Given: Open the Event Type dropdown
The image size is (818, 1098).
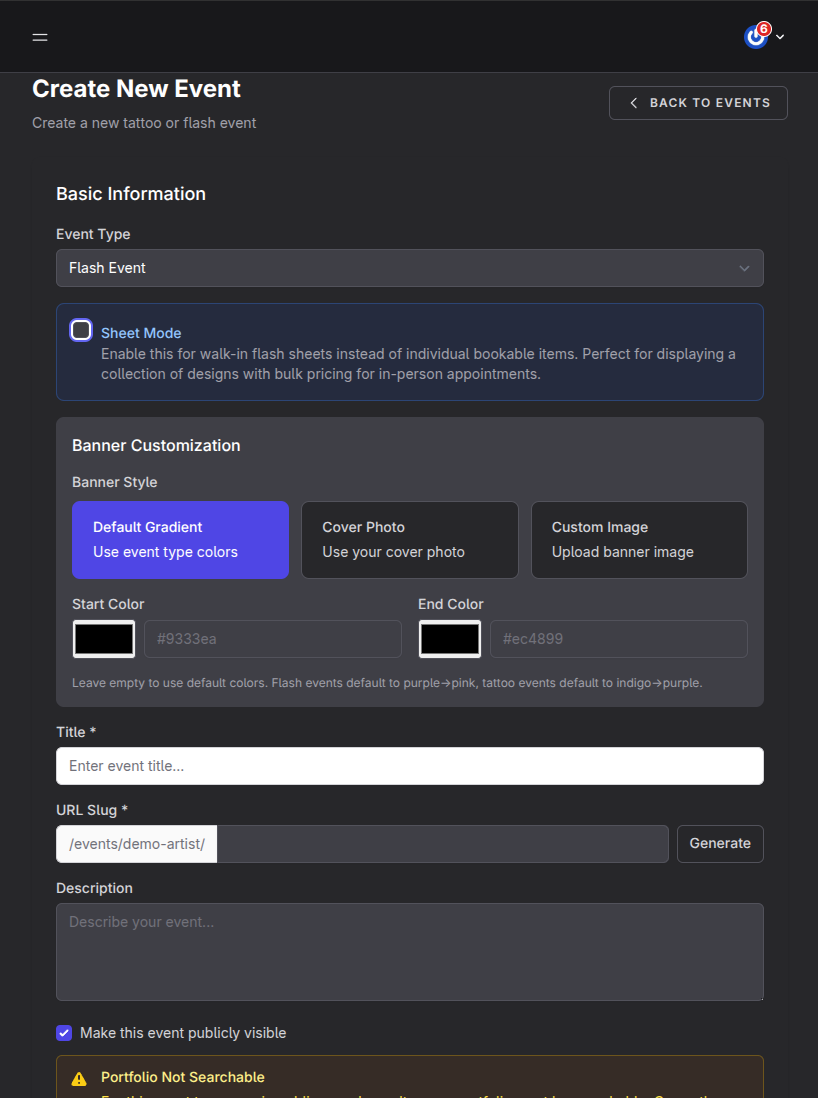Looking at the screenshot, I should coord(410,268).
